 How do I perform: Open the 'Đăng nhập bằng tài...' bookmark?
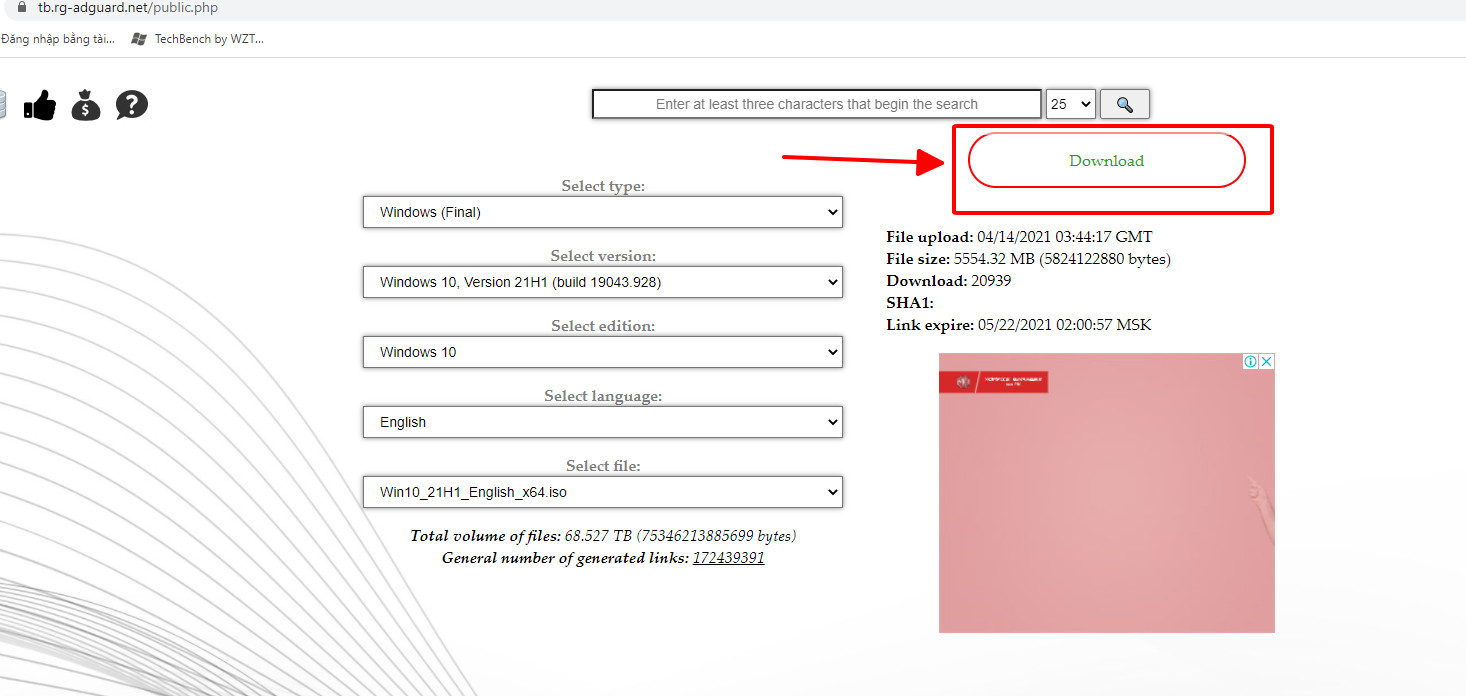(x=58, y=39)
